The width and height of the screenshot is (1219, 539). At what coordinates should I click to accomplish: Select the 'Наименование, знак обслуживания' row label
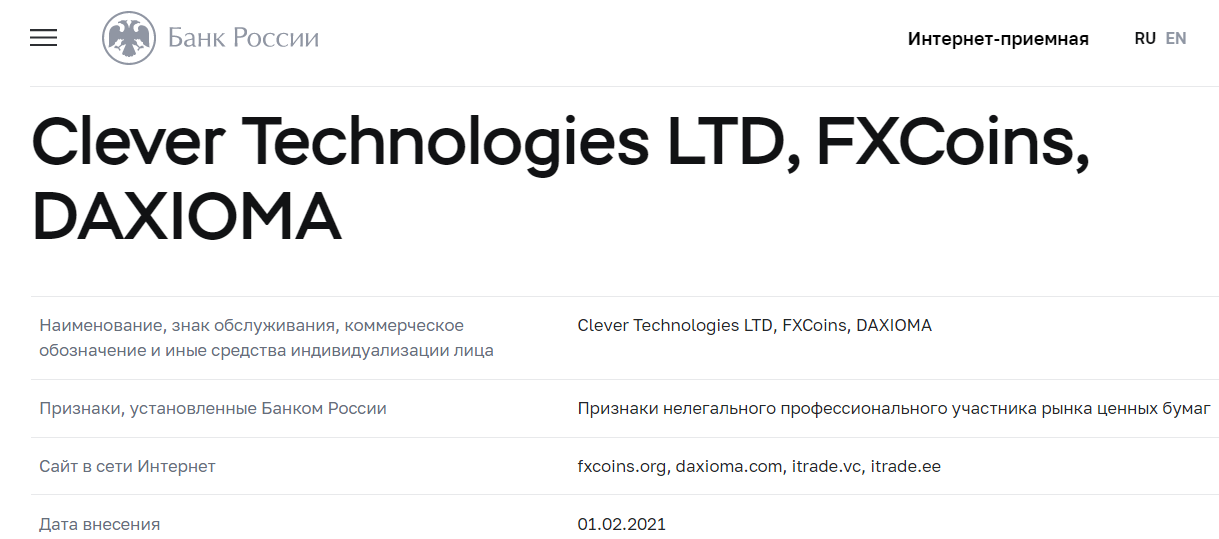click(266, 338)
